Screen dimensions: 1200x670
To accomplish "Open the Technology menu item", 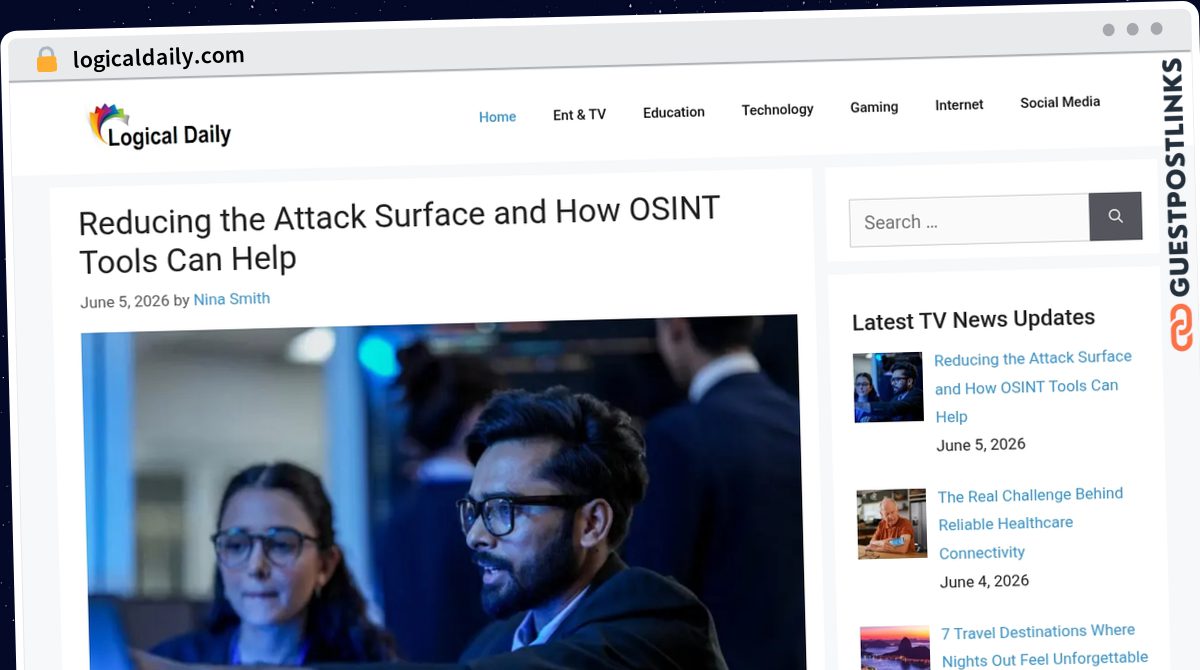I will [777, 110].
